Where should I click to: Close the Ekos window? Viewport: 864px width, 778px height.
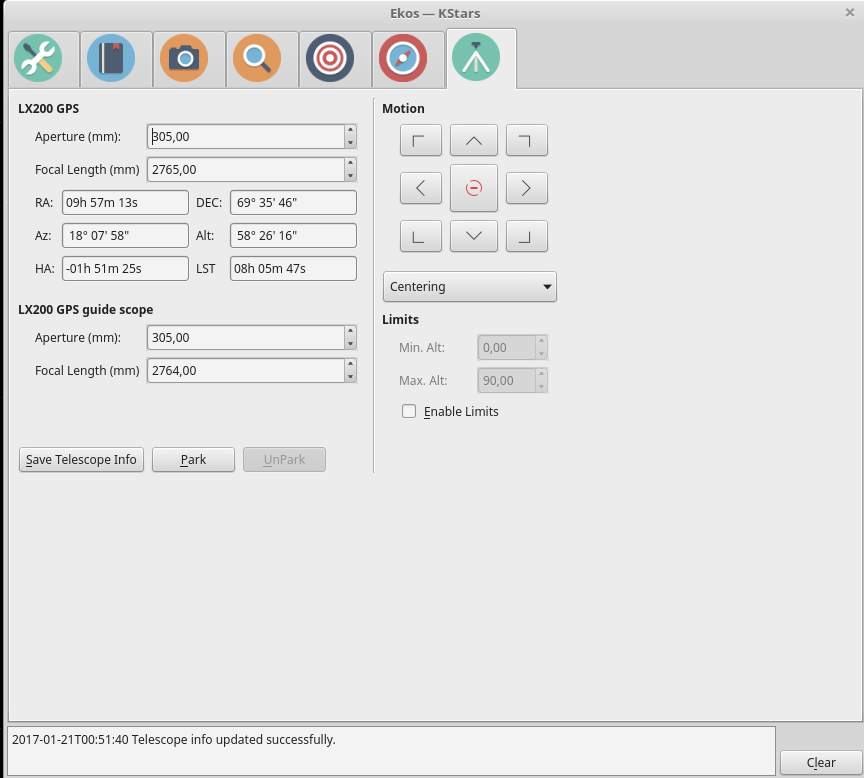pos(850,12)
